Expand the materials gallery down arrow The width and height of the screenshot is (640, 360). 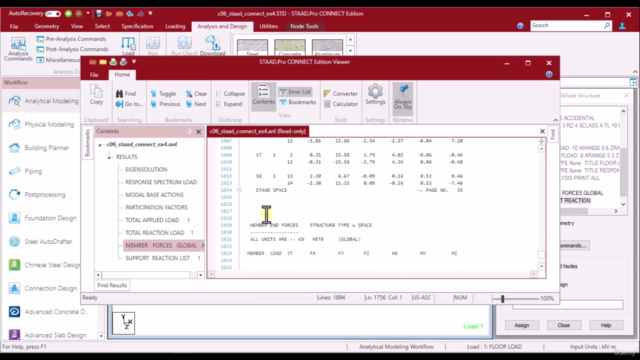[x=350, y=51]
